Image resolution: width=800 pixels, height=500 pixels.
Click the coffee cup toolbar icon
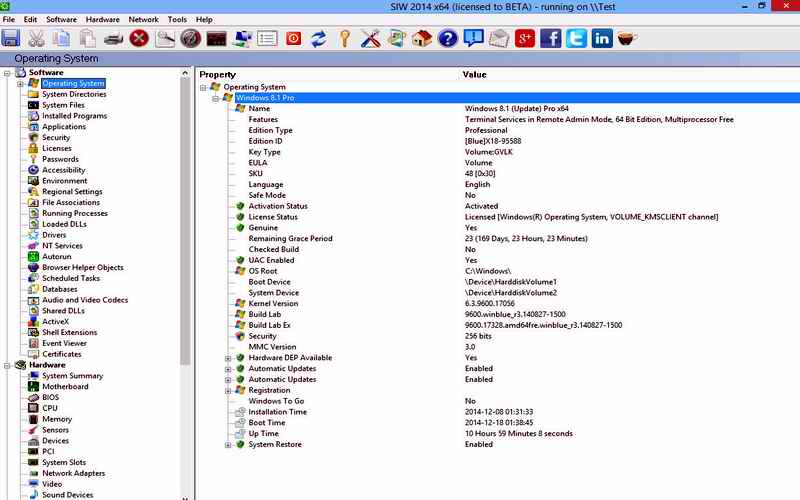[628, 39]
